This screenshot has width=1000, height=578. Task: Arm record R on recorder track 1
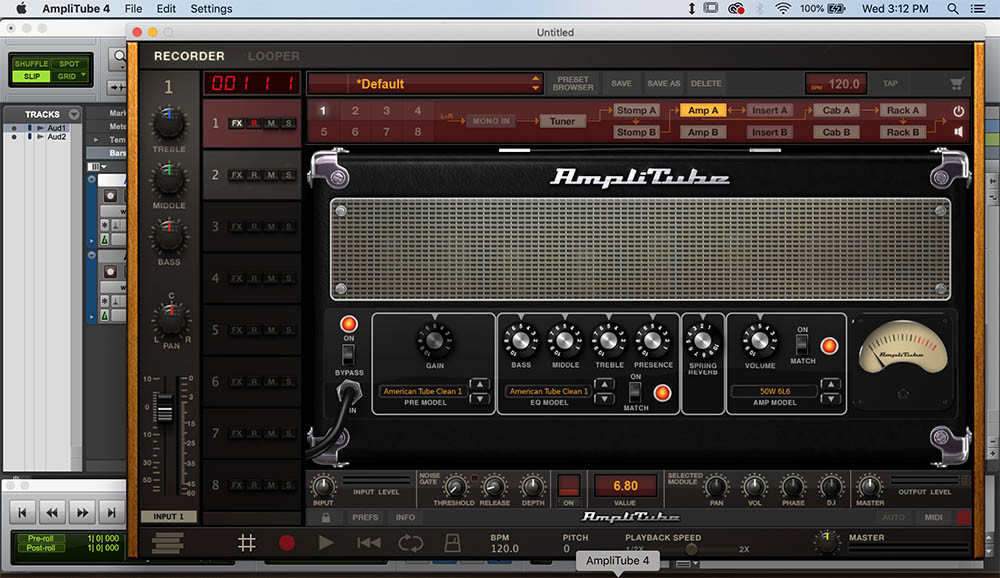[x=254, y=123]
